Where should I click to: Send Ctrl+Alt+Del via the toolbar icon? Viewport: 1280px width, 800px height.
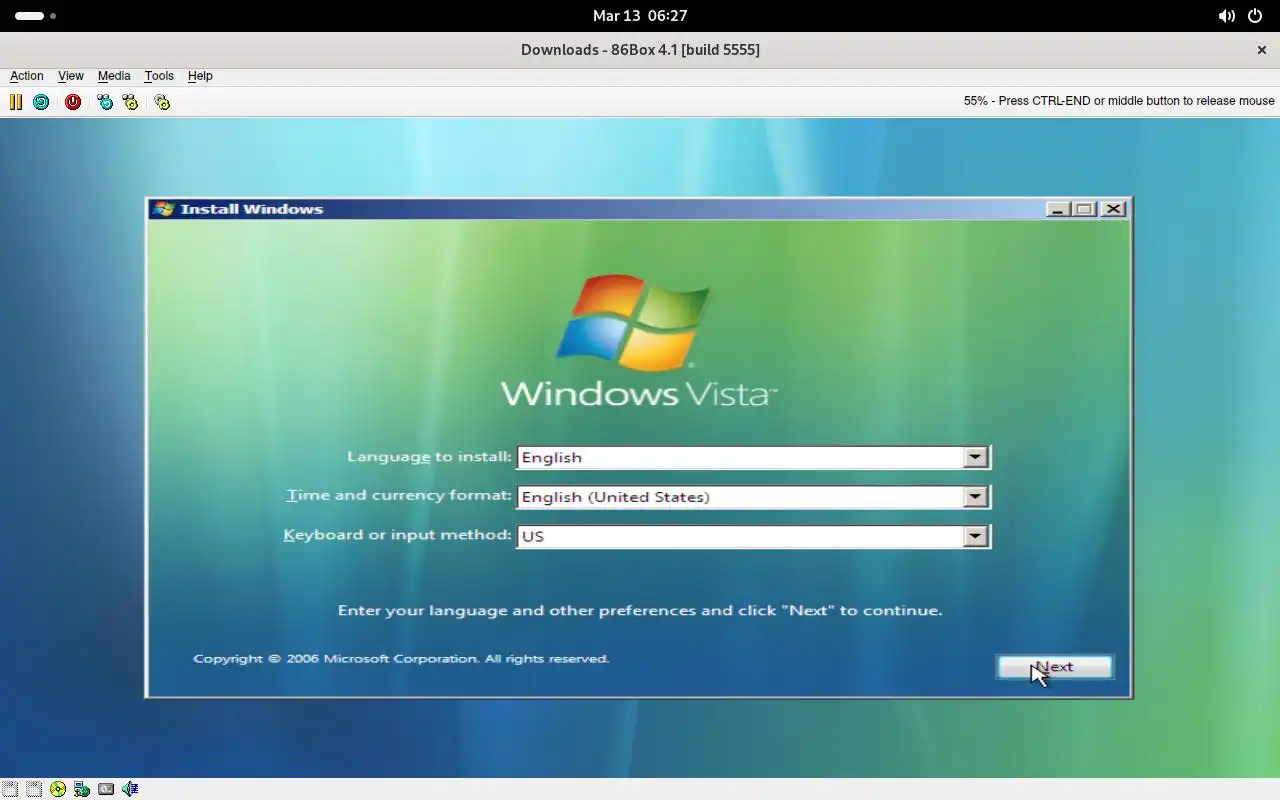(105, 102)
